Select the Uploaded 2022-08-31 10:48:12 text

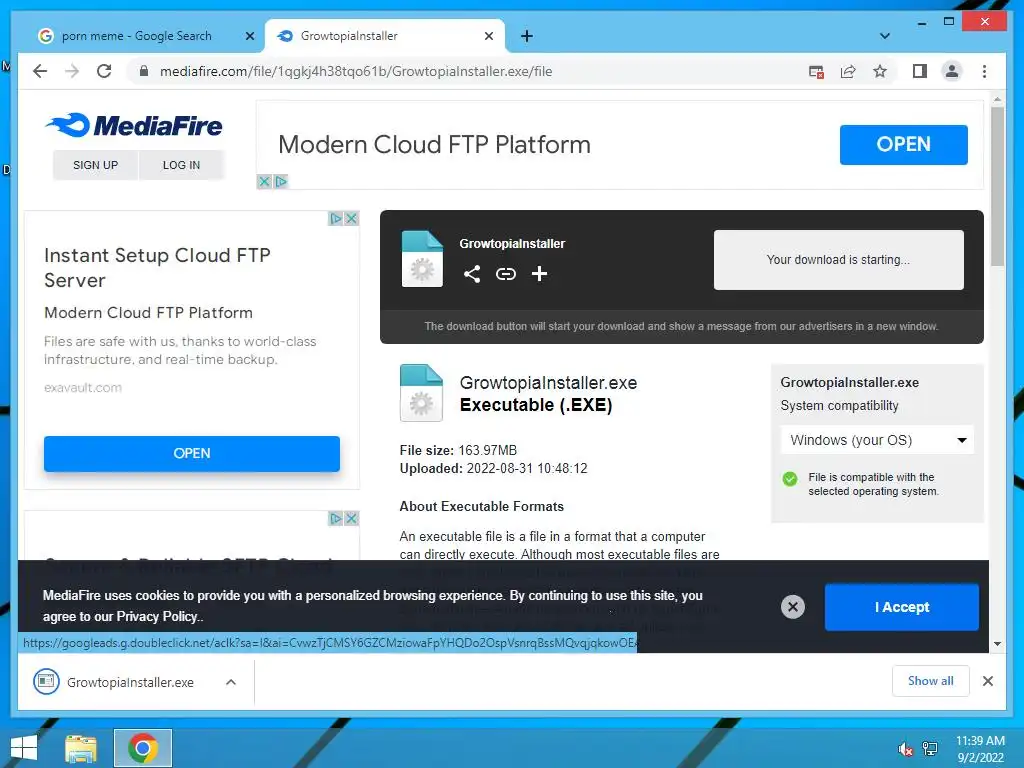[493, 468]
